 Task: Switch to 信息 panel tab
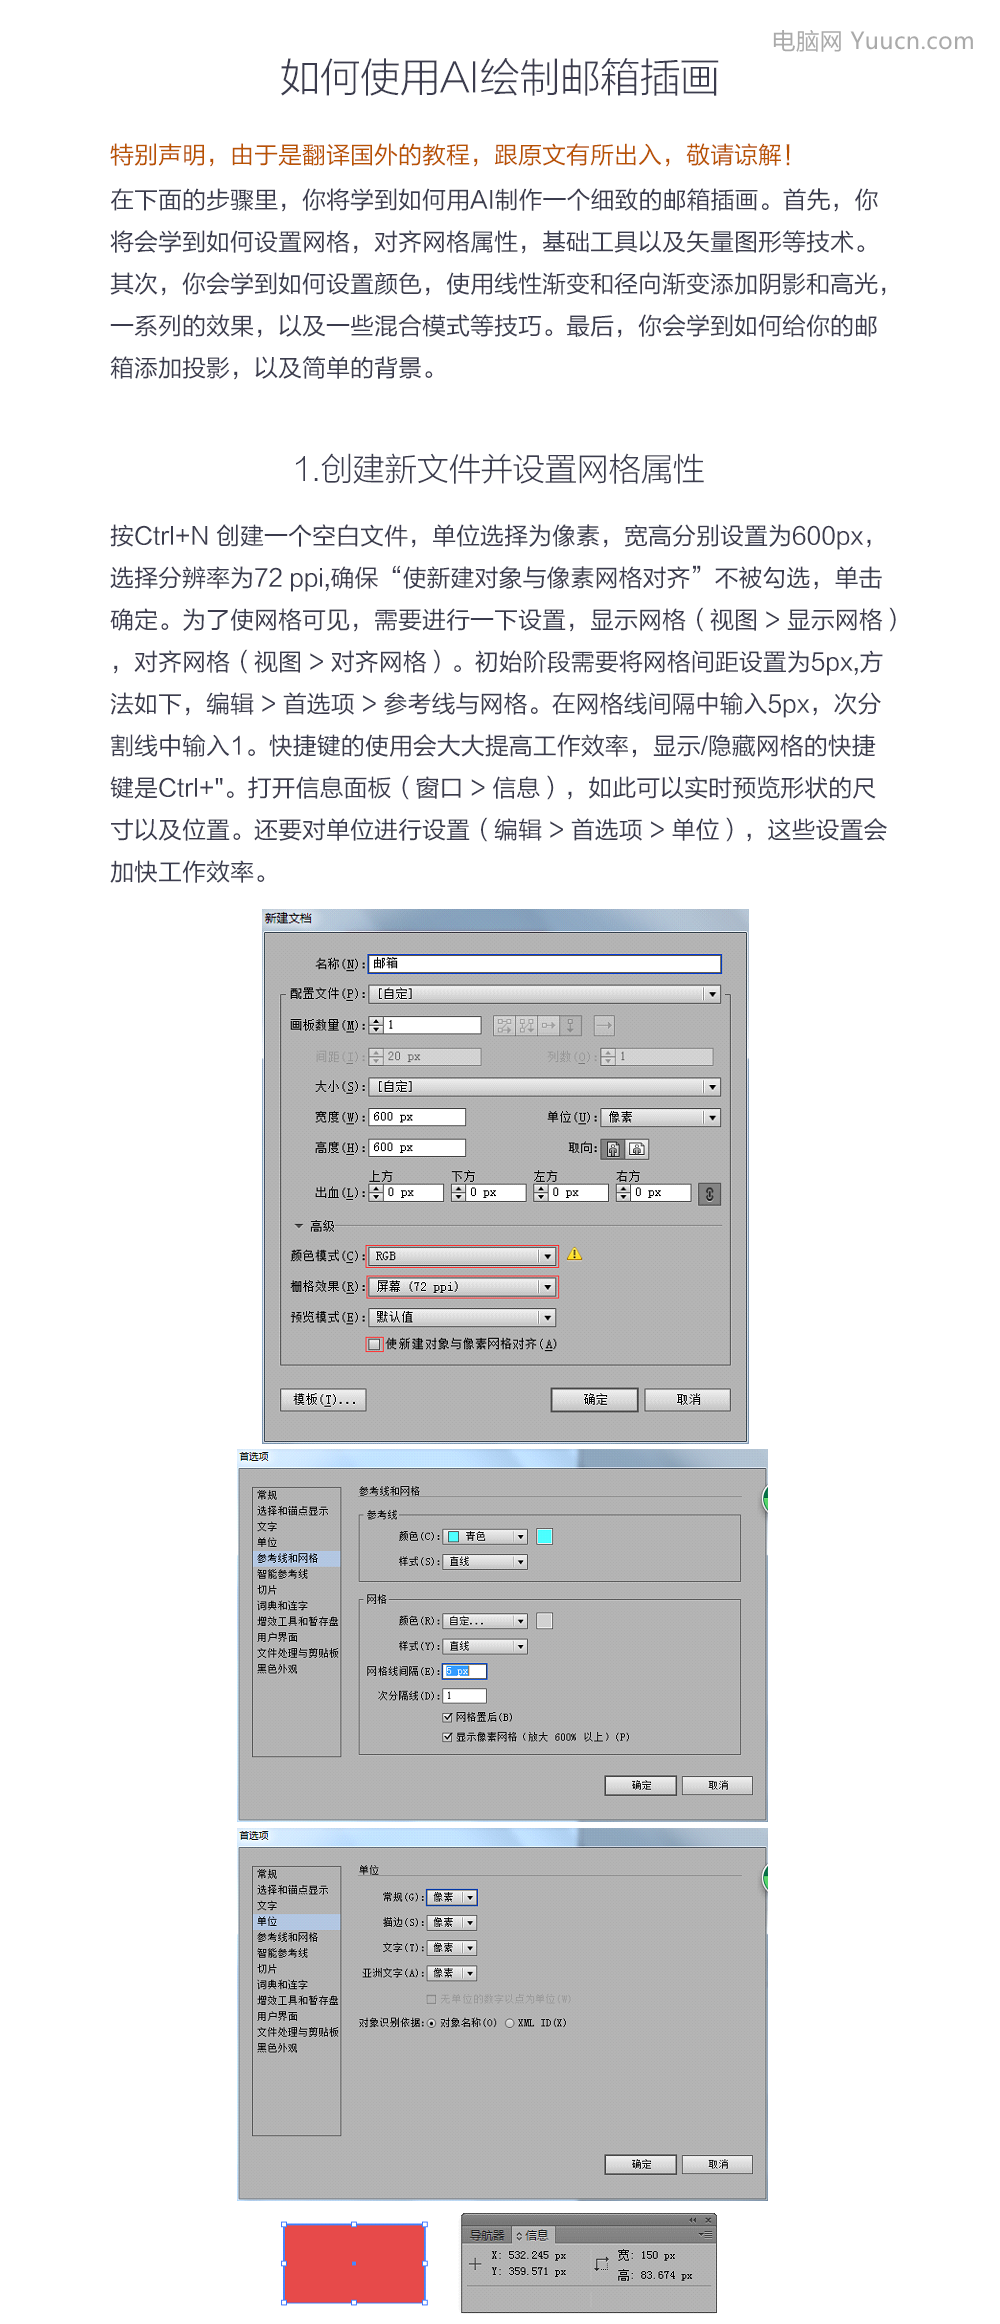coord(532,2235)
